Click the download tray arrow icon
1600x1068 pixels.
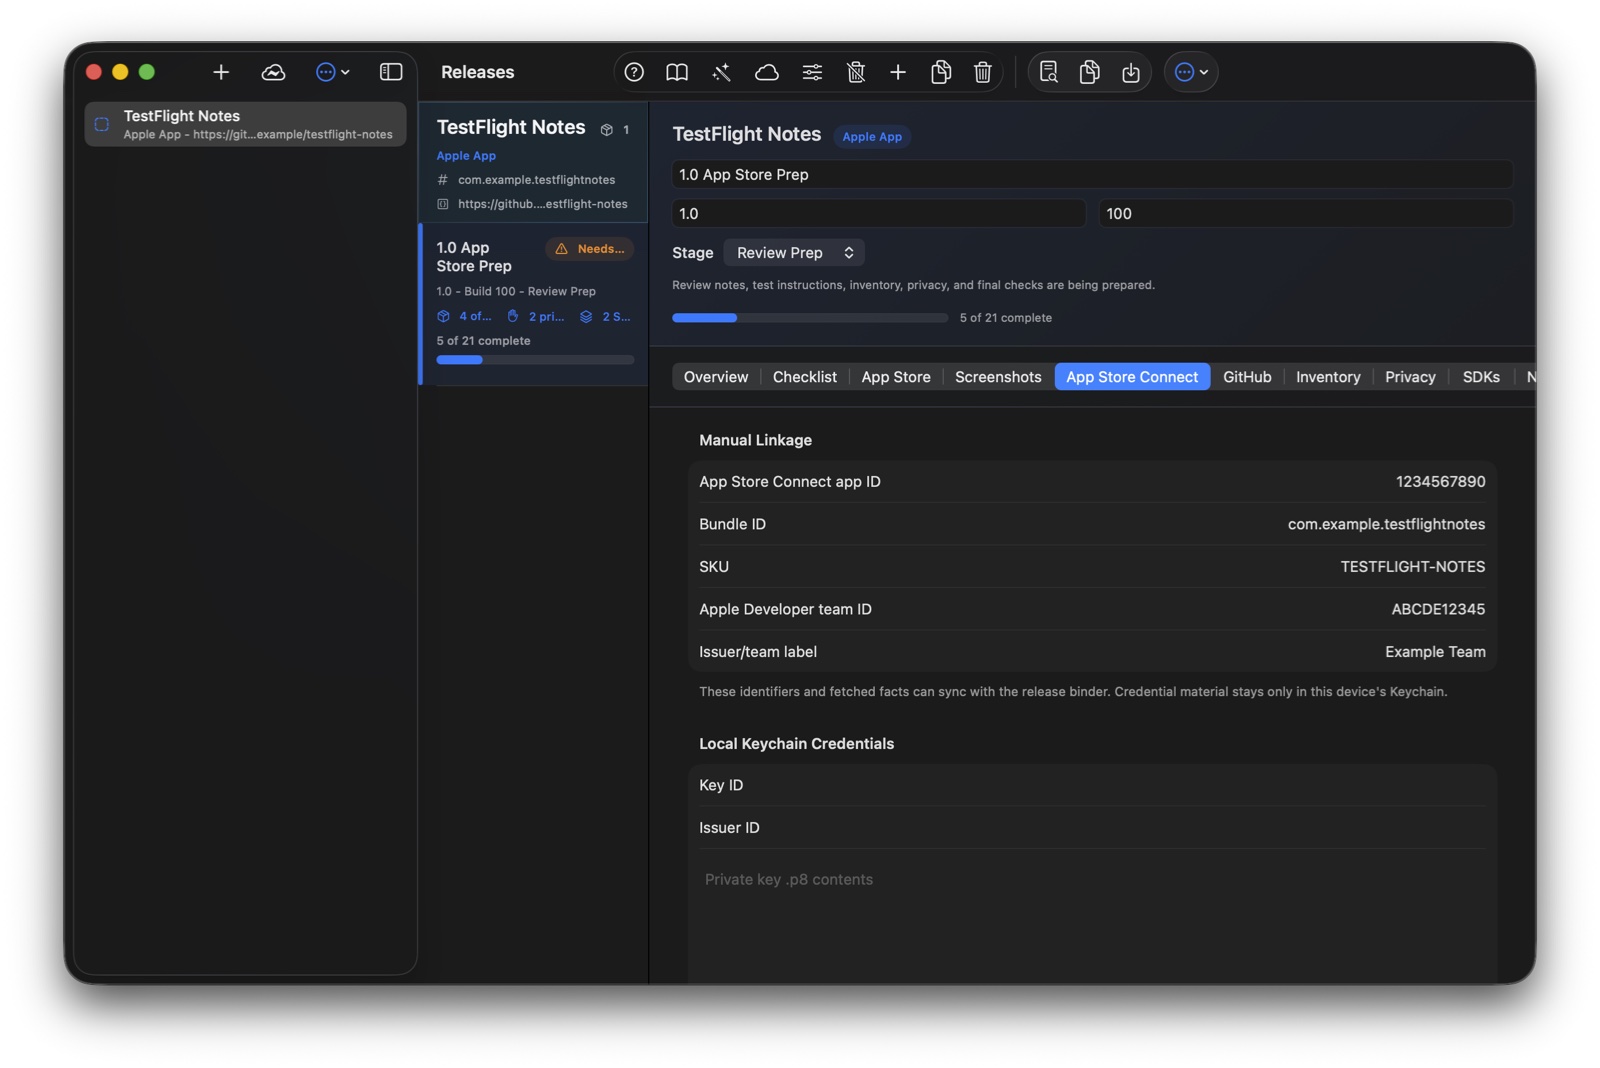1131,72
